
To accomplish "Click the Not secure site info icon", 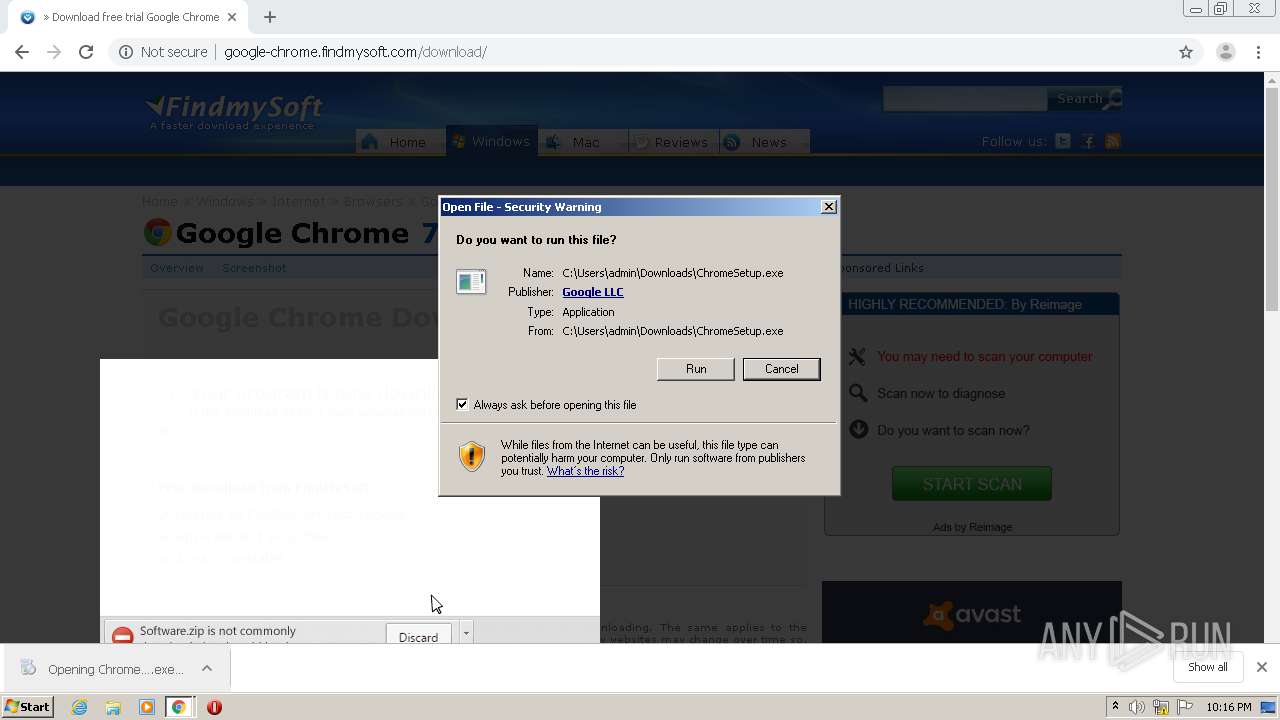I will click(126, 52).
